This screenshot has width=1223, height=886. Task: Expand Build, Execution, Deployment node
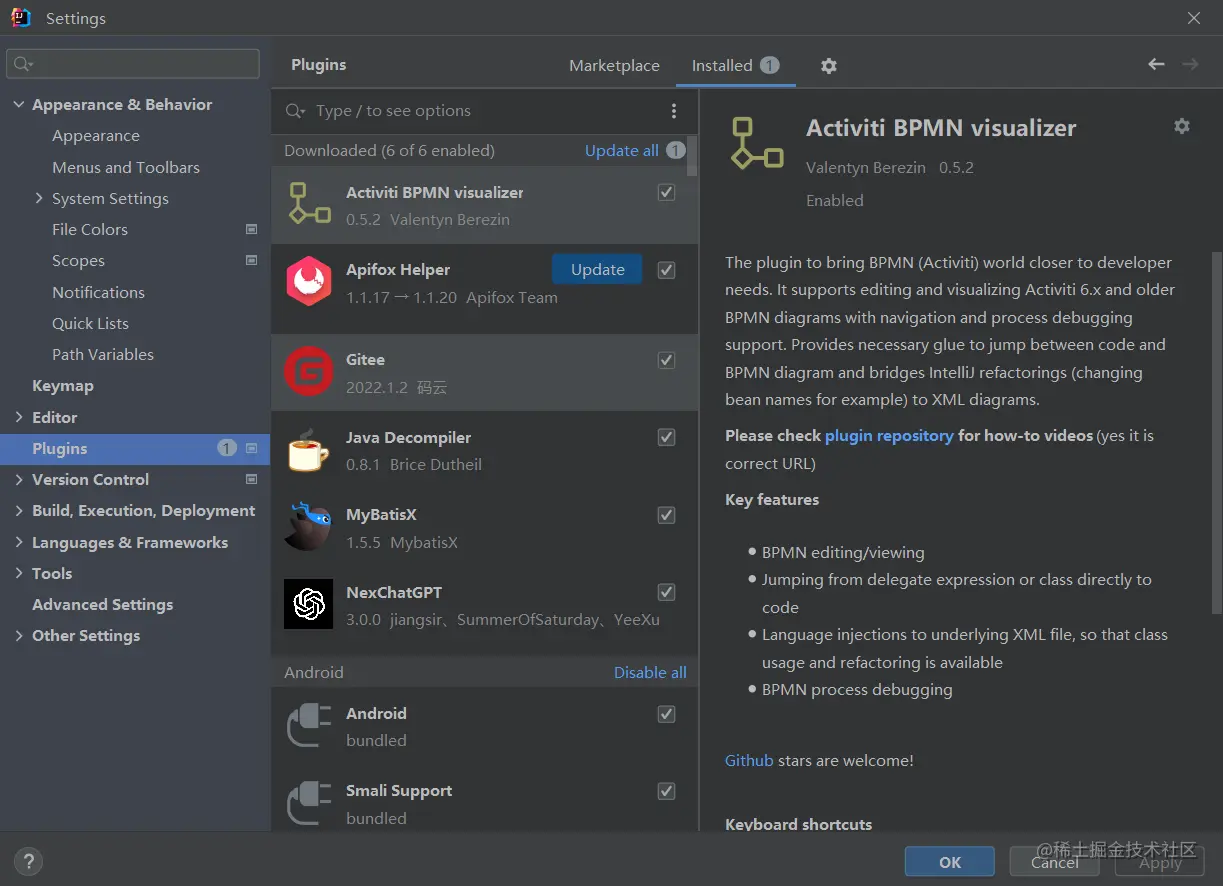pyautogui.click(x=19, y=510)
